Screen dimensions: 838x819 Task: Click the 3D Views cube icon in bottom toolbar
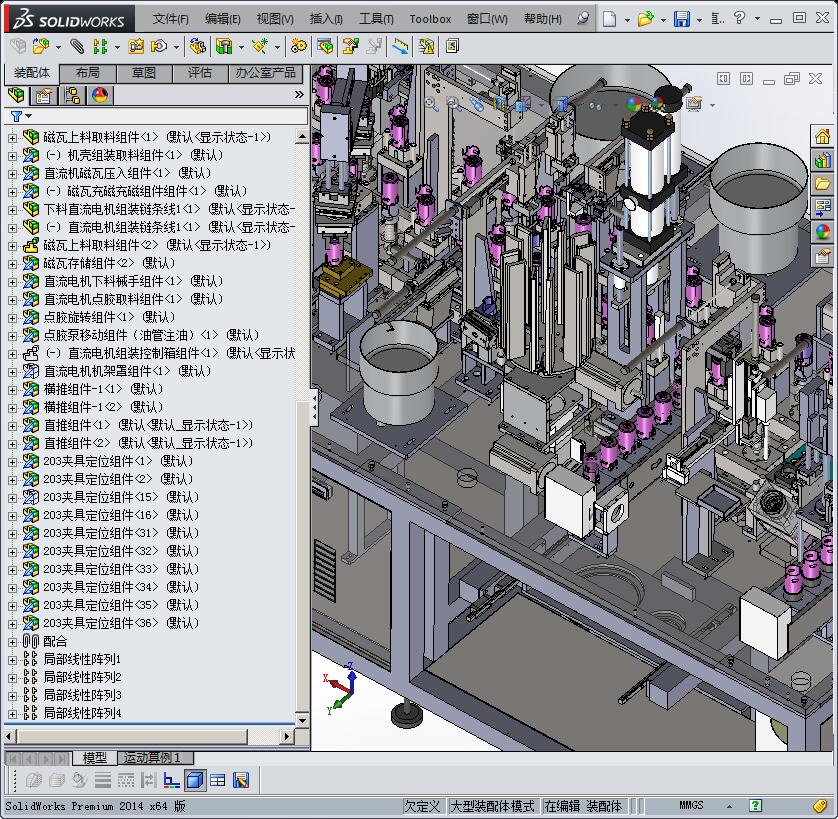195,781
